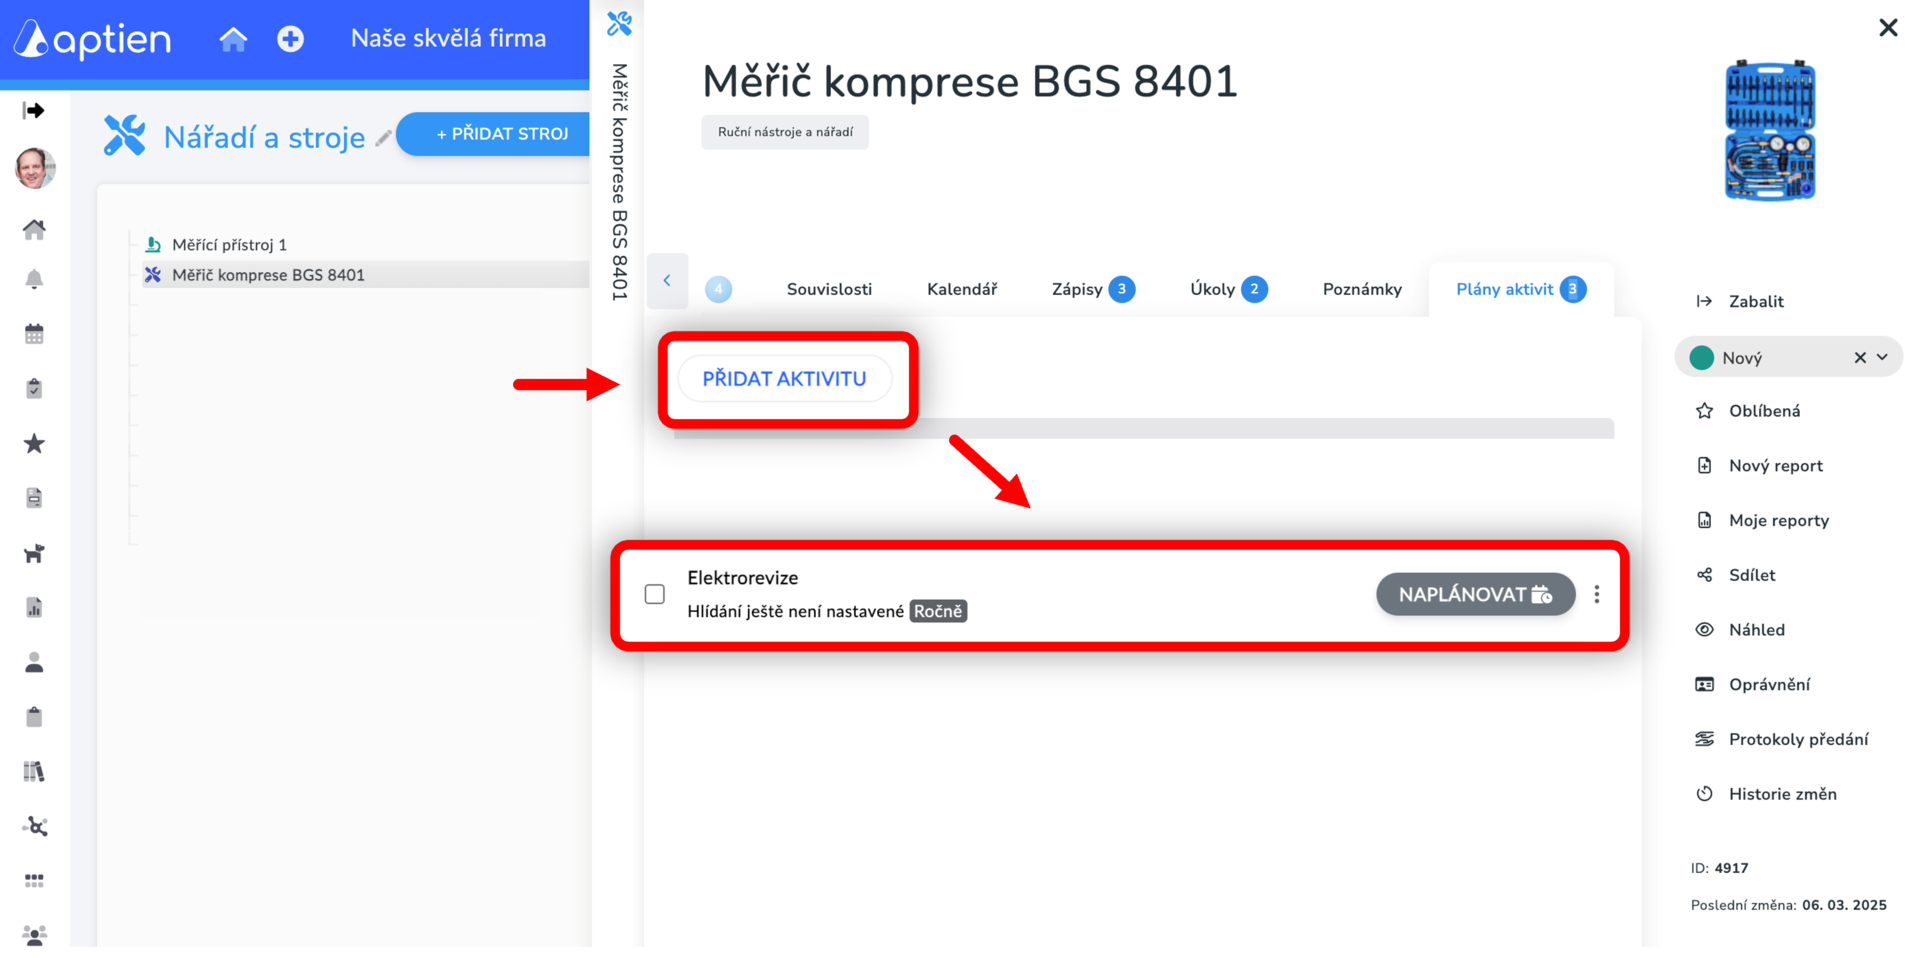
Task: Click the NAPLÁNOVAT button
Action: coord(1475,595)
